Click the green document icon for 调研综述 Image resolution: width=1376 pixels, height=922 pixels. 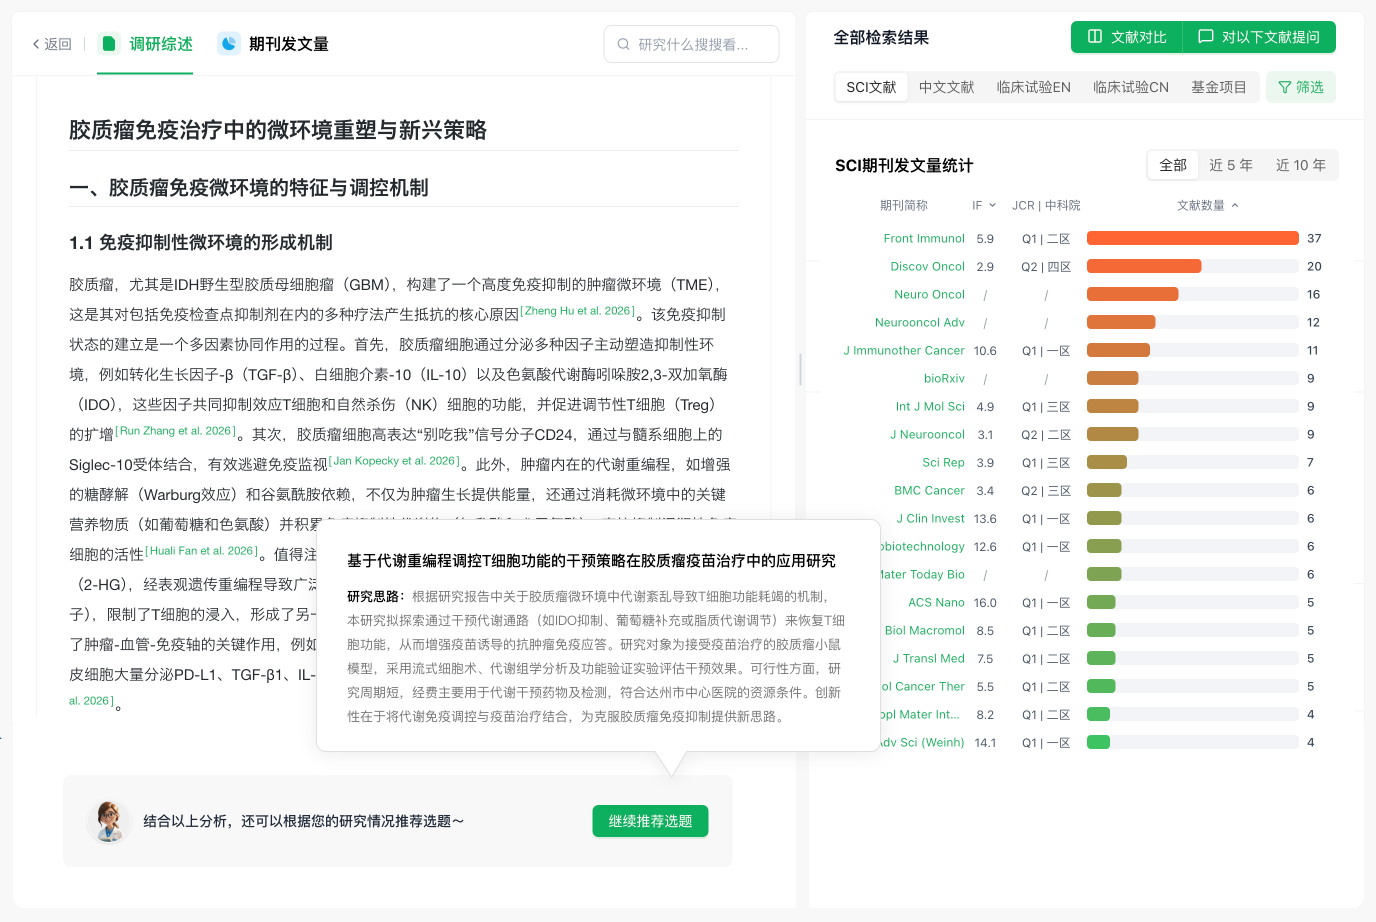[109, 43]
